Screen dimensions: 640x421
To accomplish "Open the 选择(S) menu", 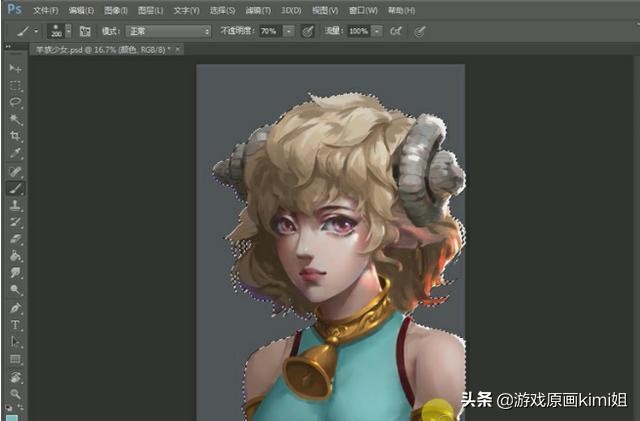I will tap(222, 11).
